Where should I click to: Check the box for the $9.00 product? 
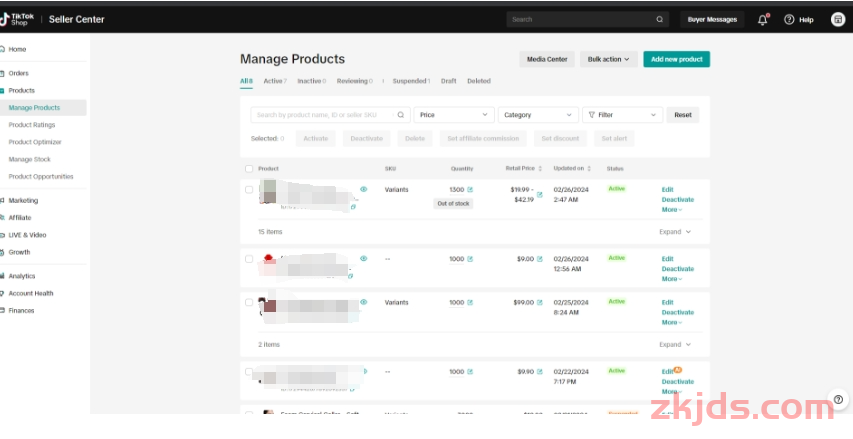249,259
